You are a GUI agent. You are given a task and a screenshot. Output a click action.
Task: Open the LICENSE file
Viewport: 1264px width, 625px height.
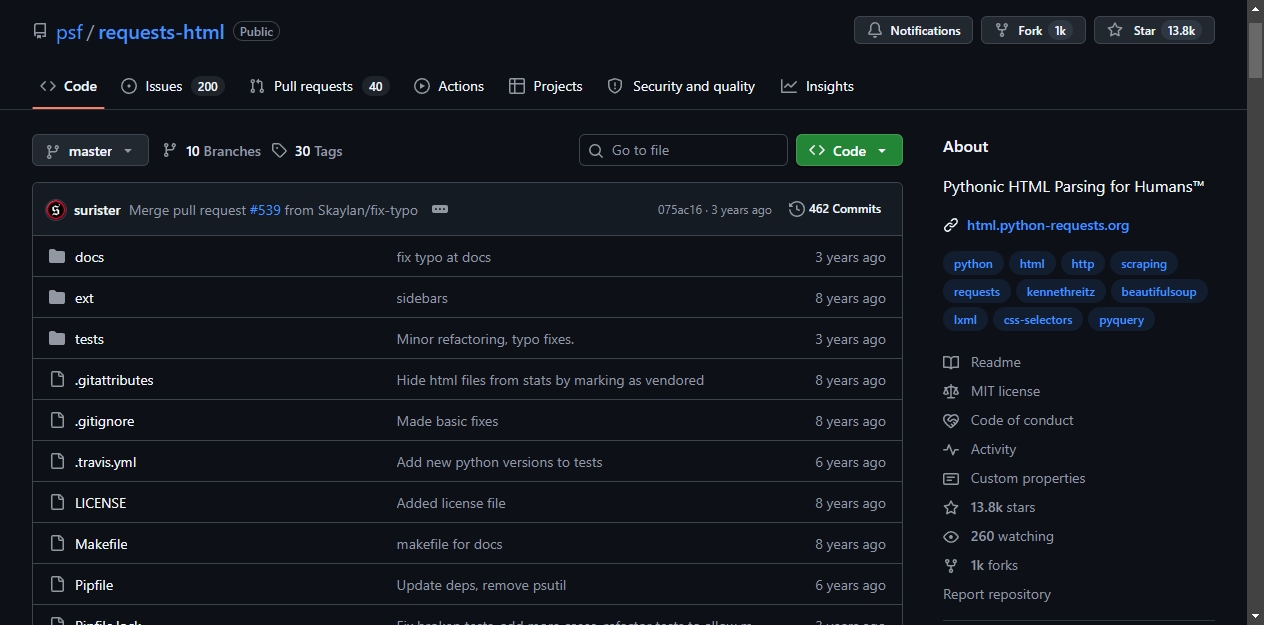click(x=101, y=503)
